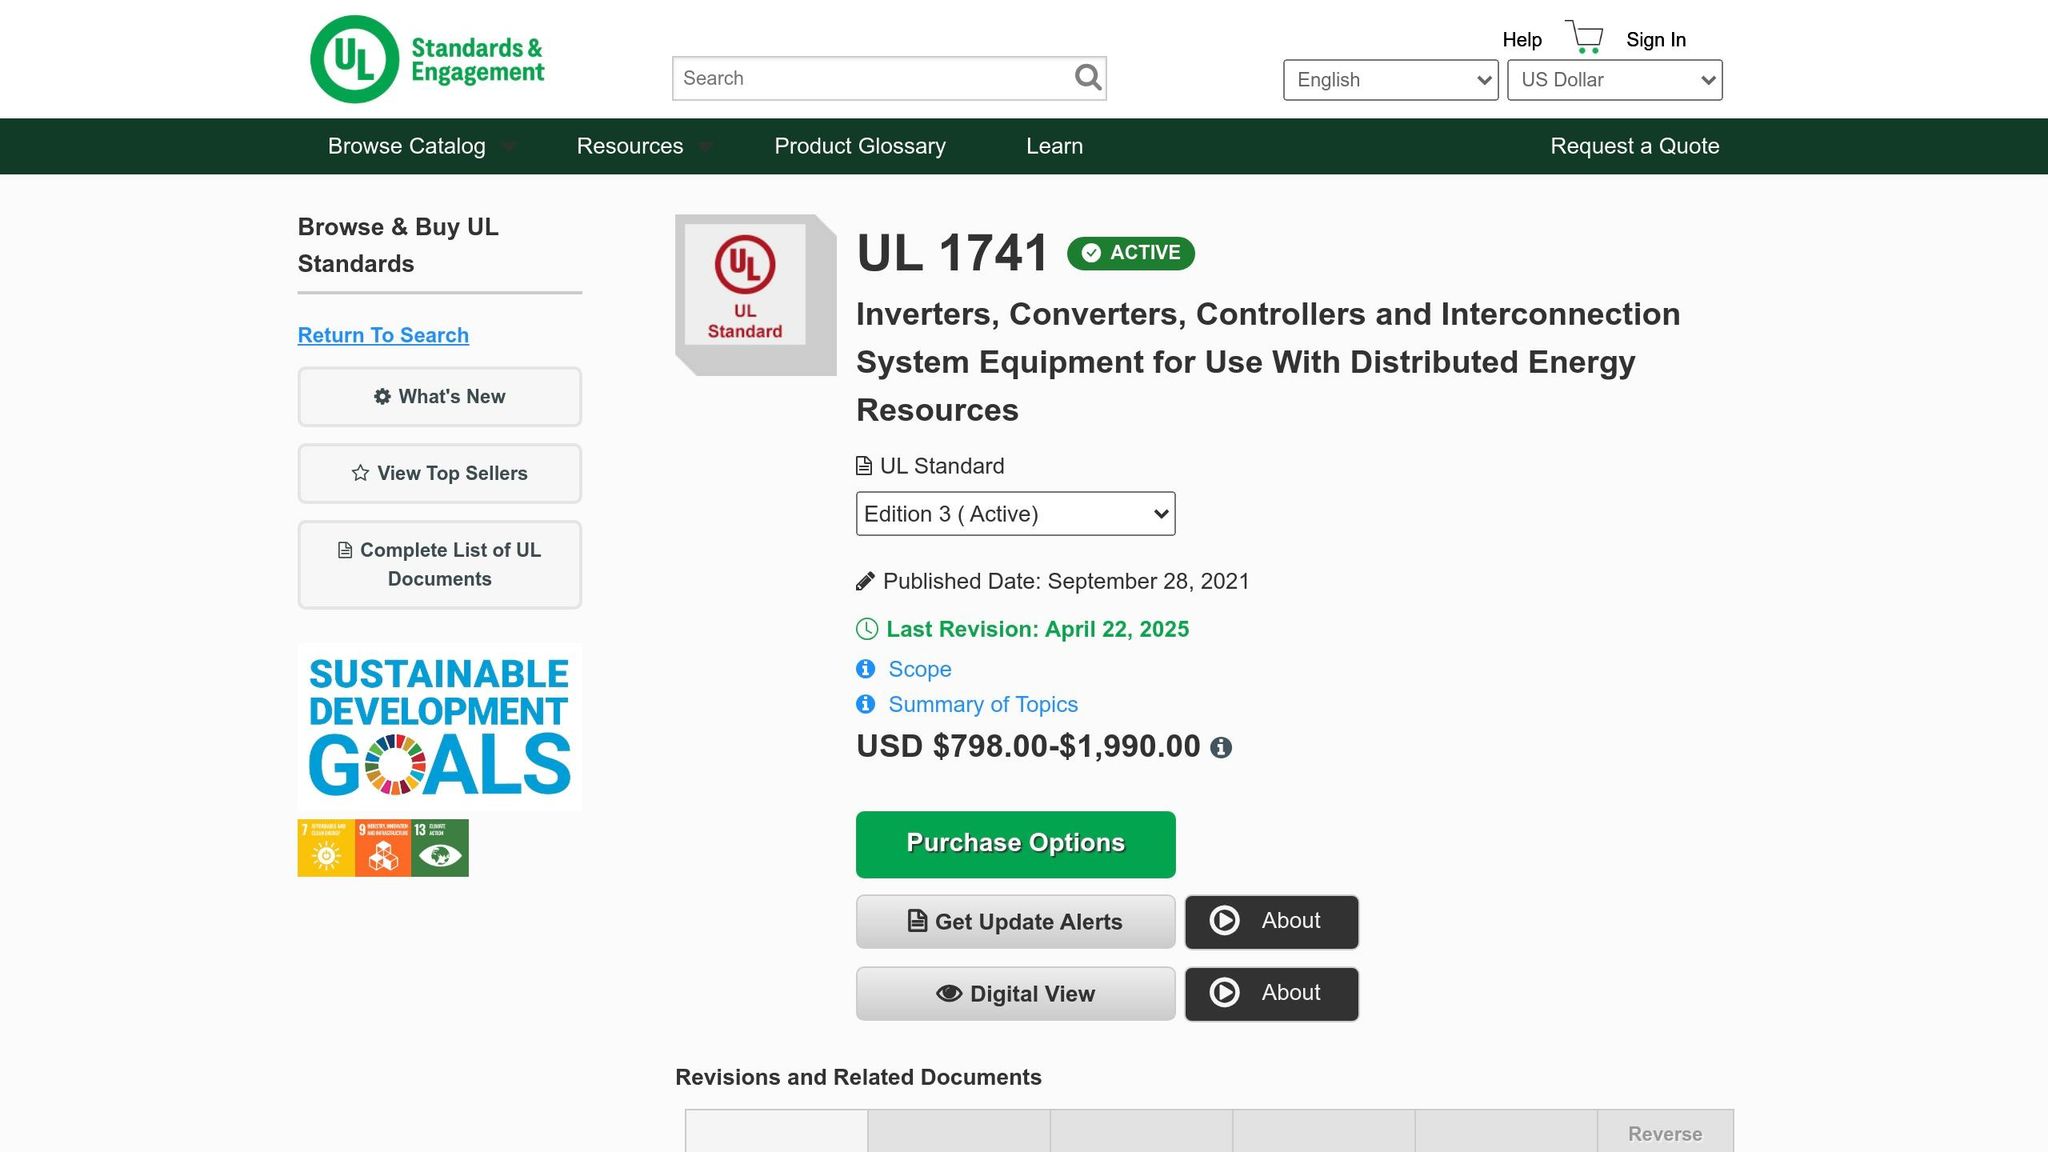Open Complete List of UL Documents
Image resolution: width=2048 pixels, height=1152 pixels.
(x=439, y=565)
